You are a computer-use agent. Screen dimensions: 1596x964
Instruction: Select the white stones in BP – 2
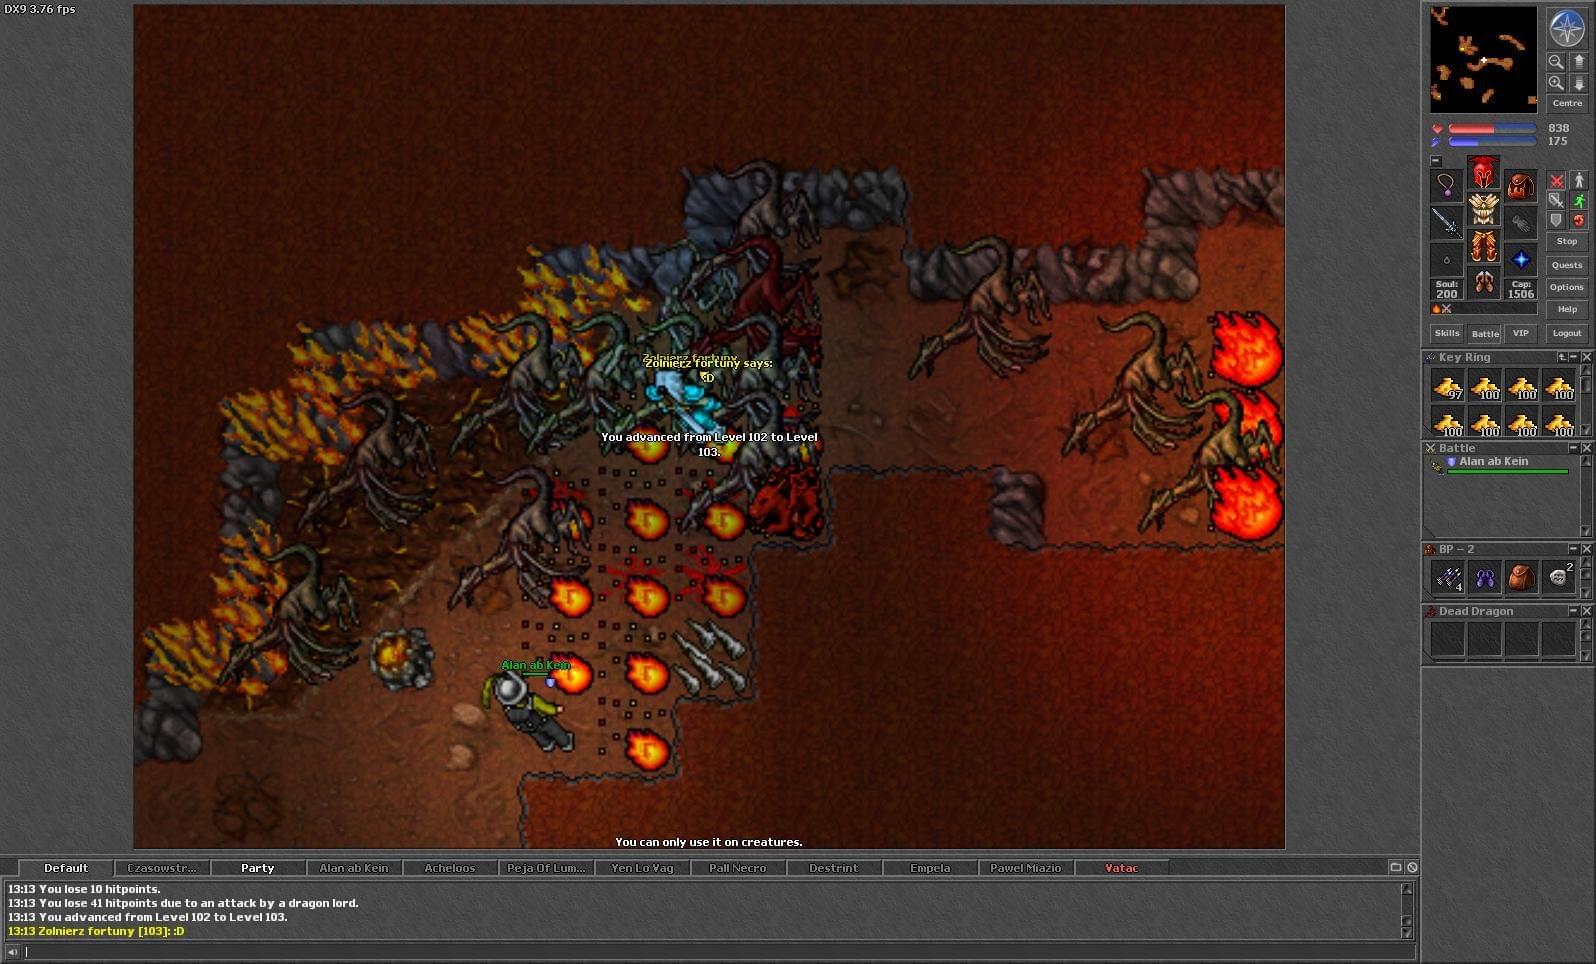tap(1557, 577)
